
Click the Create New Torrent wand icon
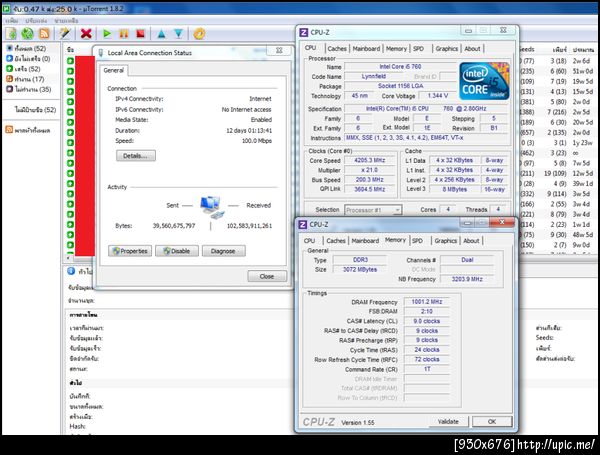point(65,34)
